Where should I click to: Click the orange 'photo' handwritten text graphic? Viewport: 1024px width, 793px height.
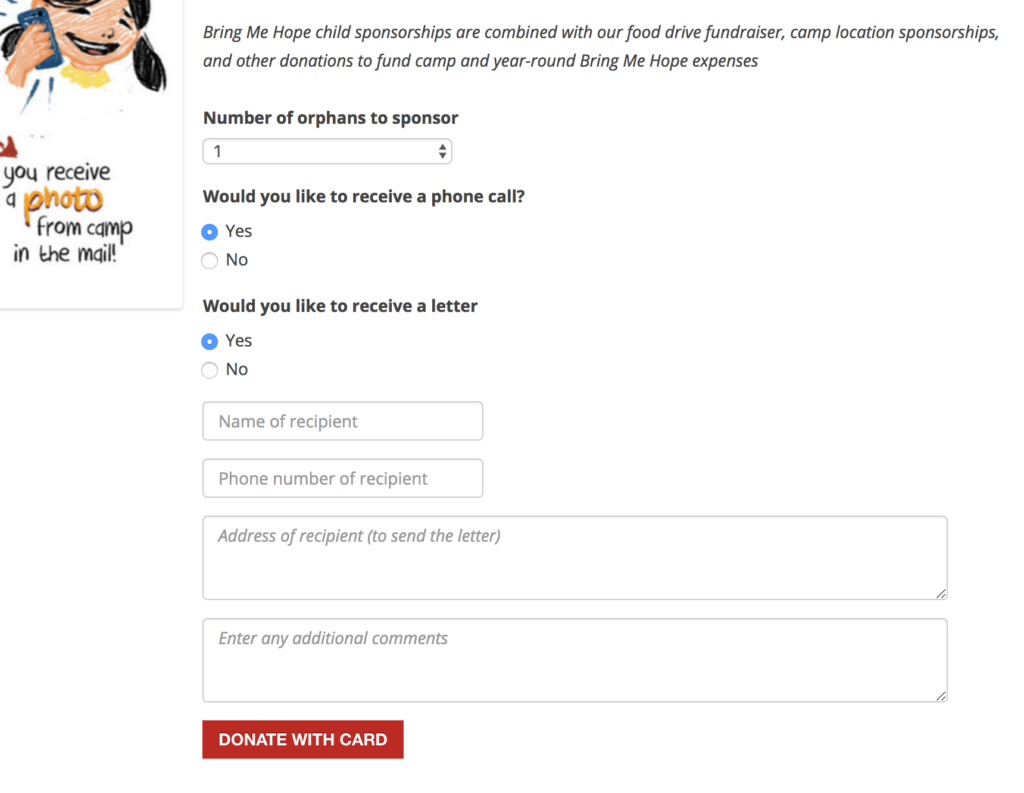(63, 201)
